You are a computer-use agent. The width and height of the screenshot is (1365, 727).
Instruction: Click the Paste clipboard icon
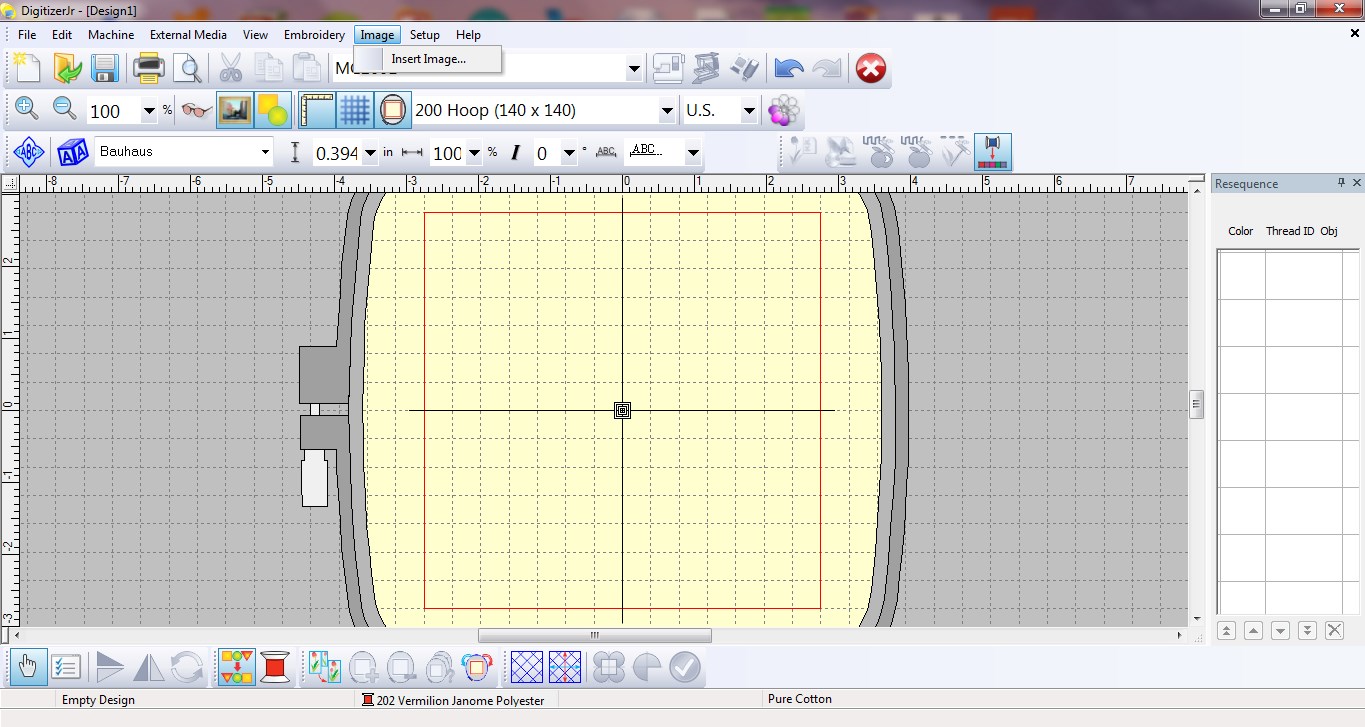306,68
